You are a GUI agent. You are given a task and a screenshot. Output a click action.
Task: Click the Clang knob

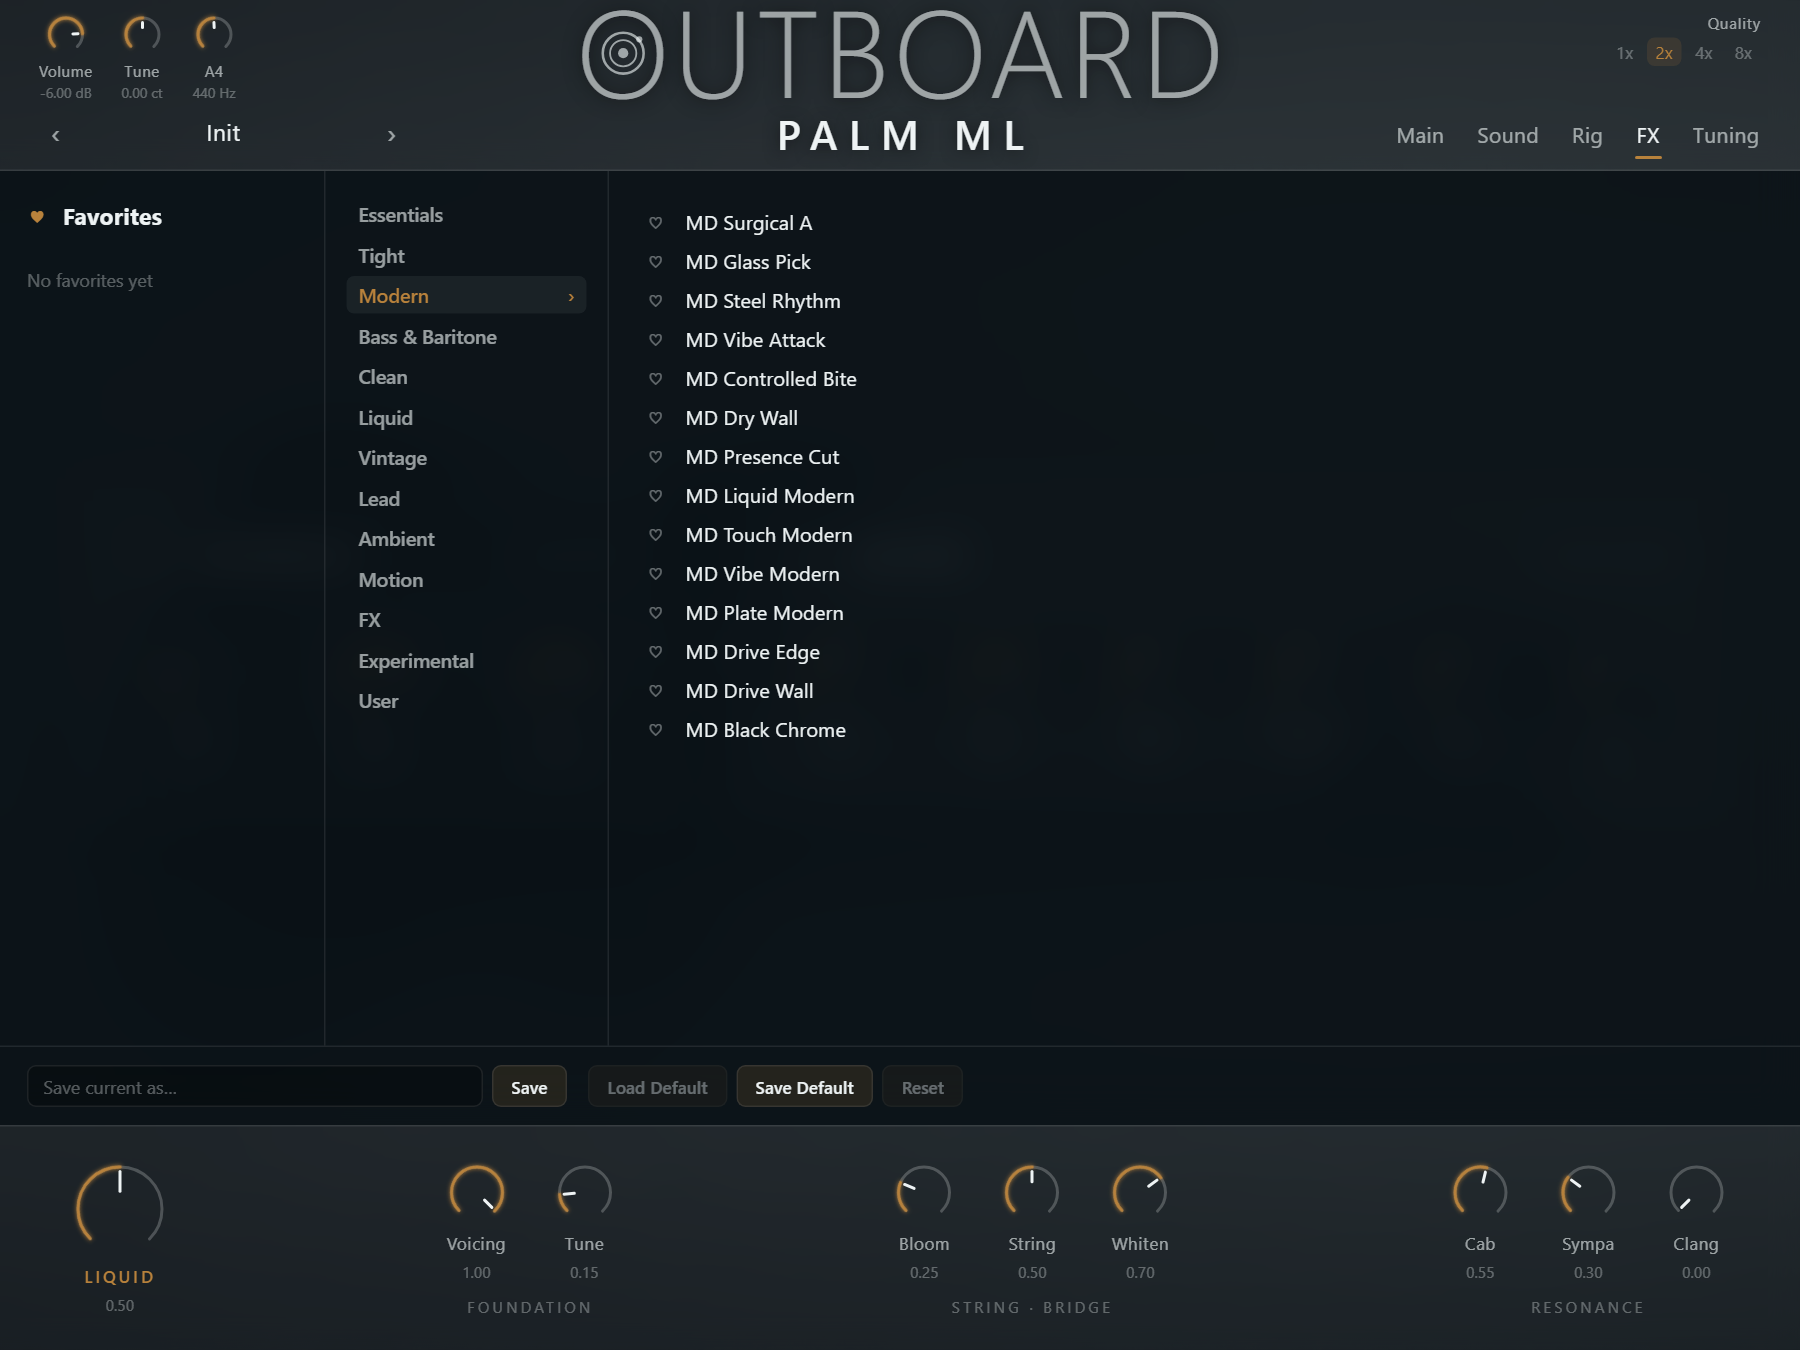click(x=1696, y=1192)
